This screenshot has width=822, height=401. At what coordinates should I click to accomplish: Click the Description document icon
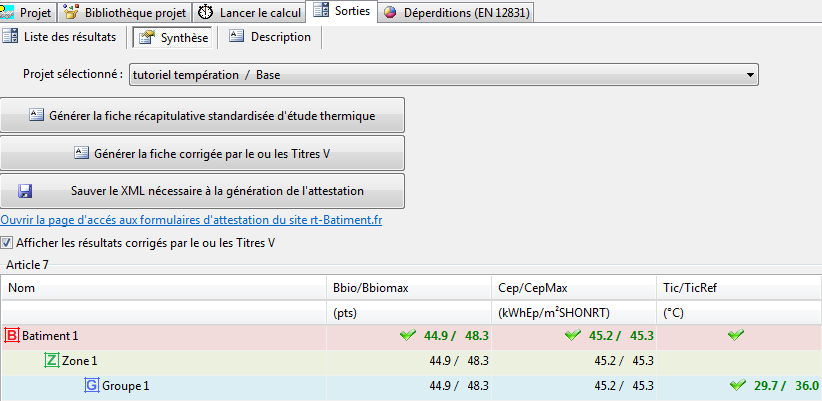237,36
